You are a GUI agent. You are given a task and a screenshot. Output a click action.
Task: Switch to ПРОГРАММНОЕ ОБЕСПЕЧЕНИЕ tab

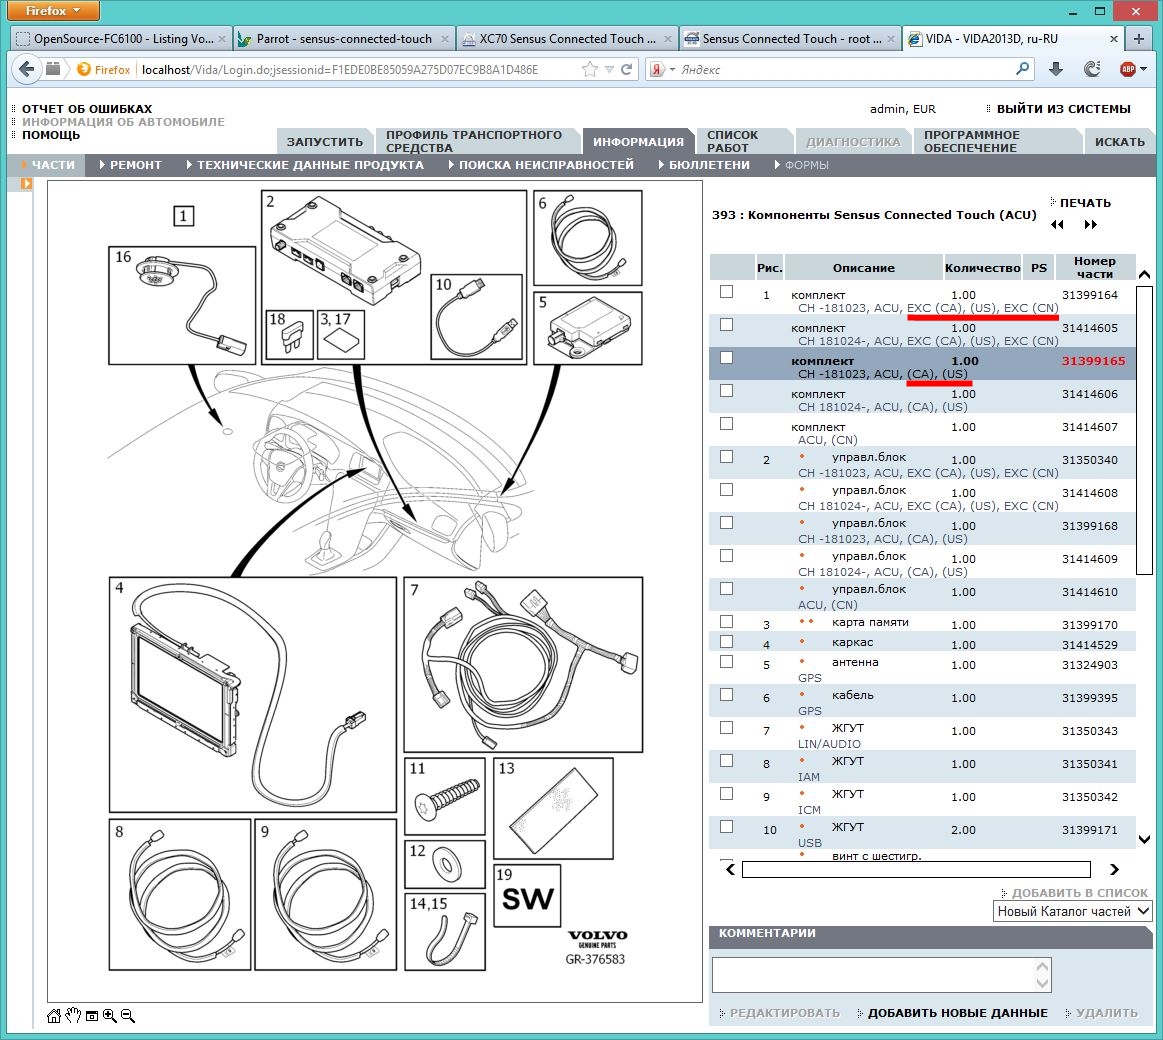(x=998, y=141)
